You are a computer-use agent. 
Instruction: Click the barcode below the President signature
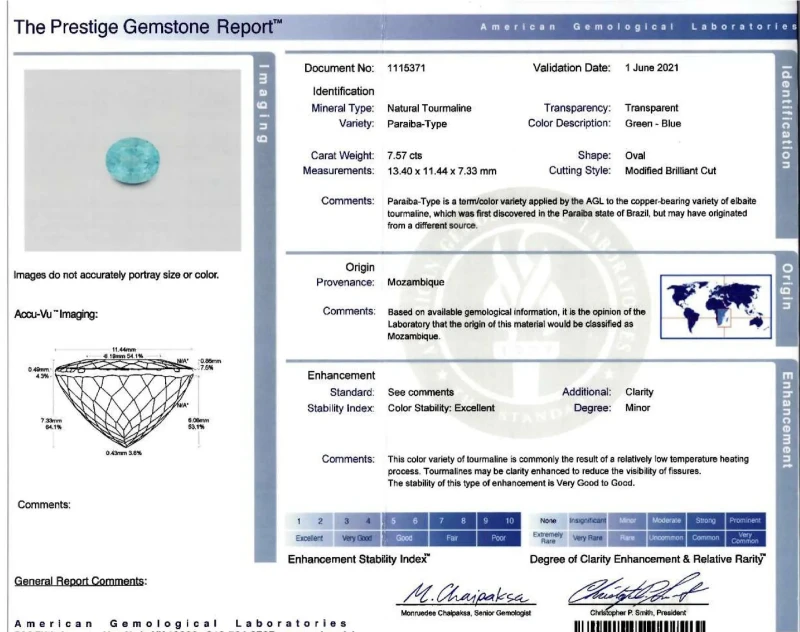click(640, 626)
